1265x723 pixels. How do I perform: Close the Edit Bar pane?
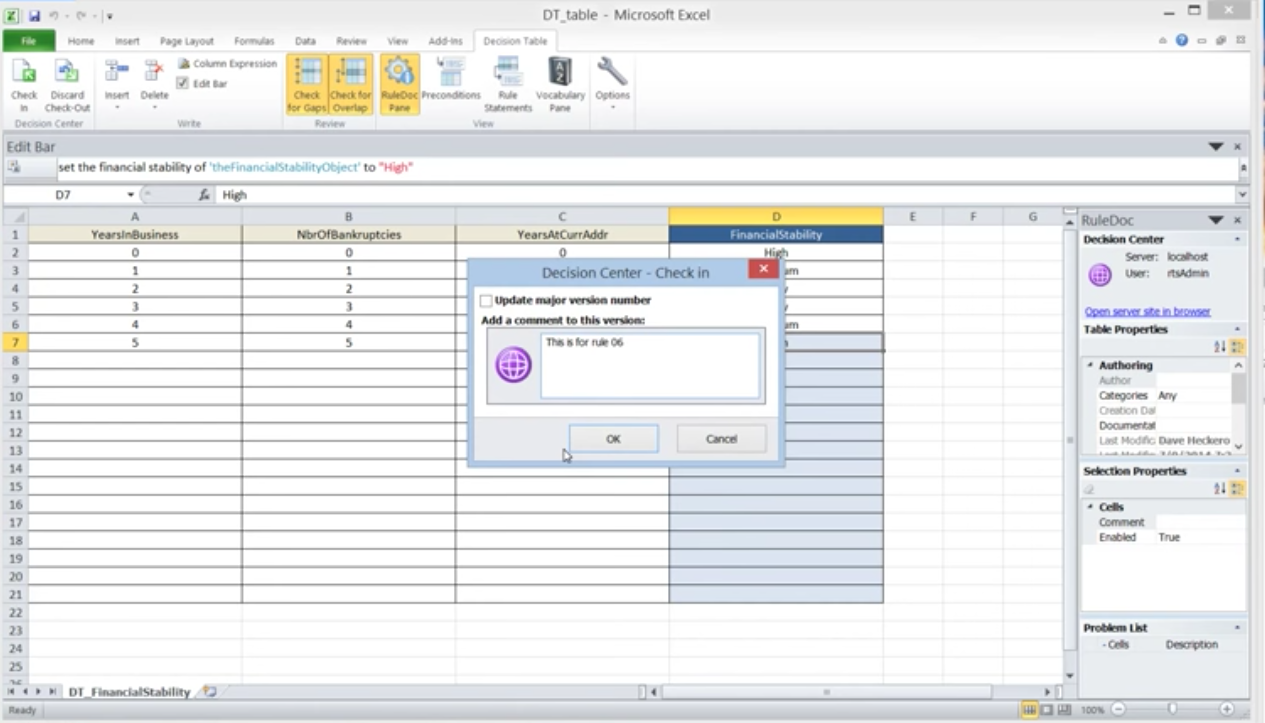pyautogui.click(x=1238, y=146)
